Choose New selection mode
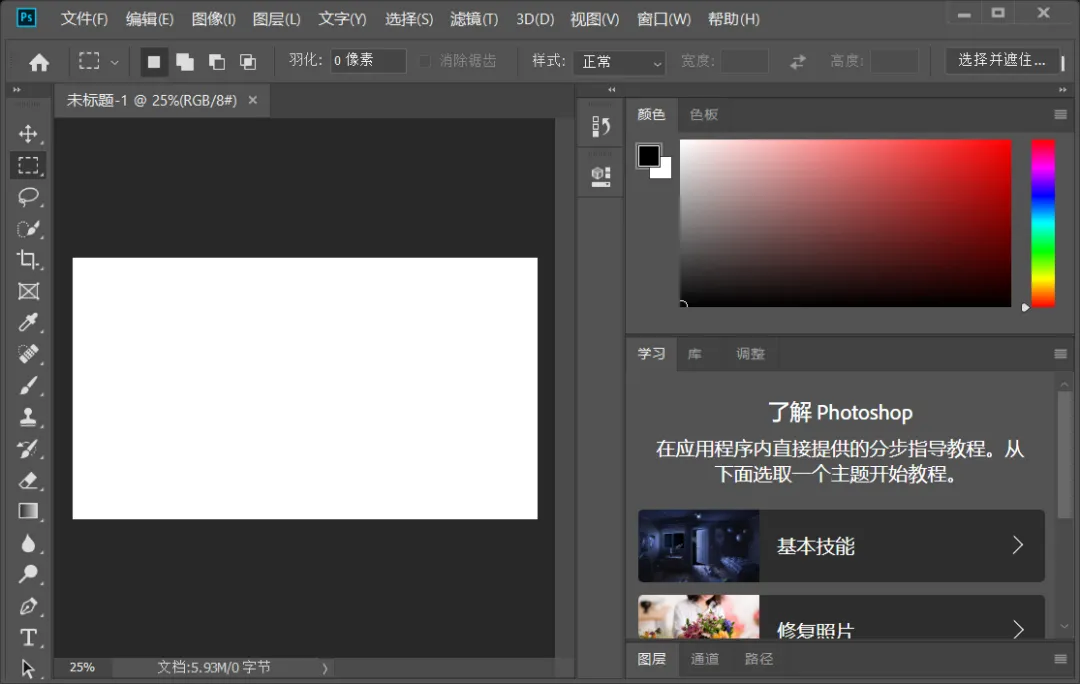 coord(154,62)
